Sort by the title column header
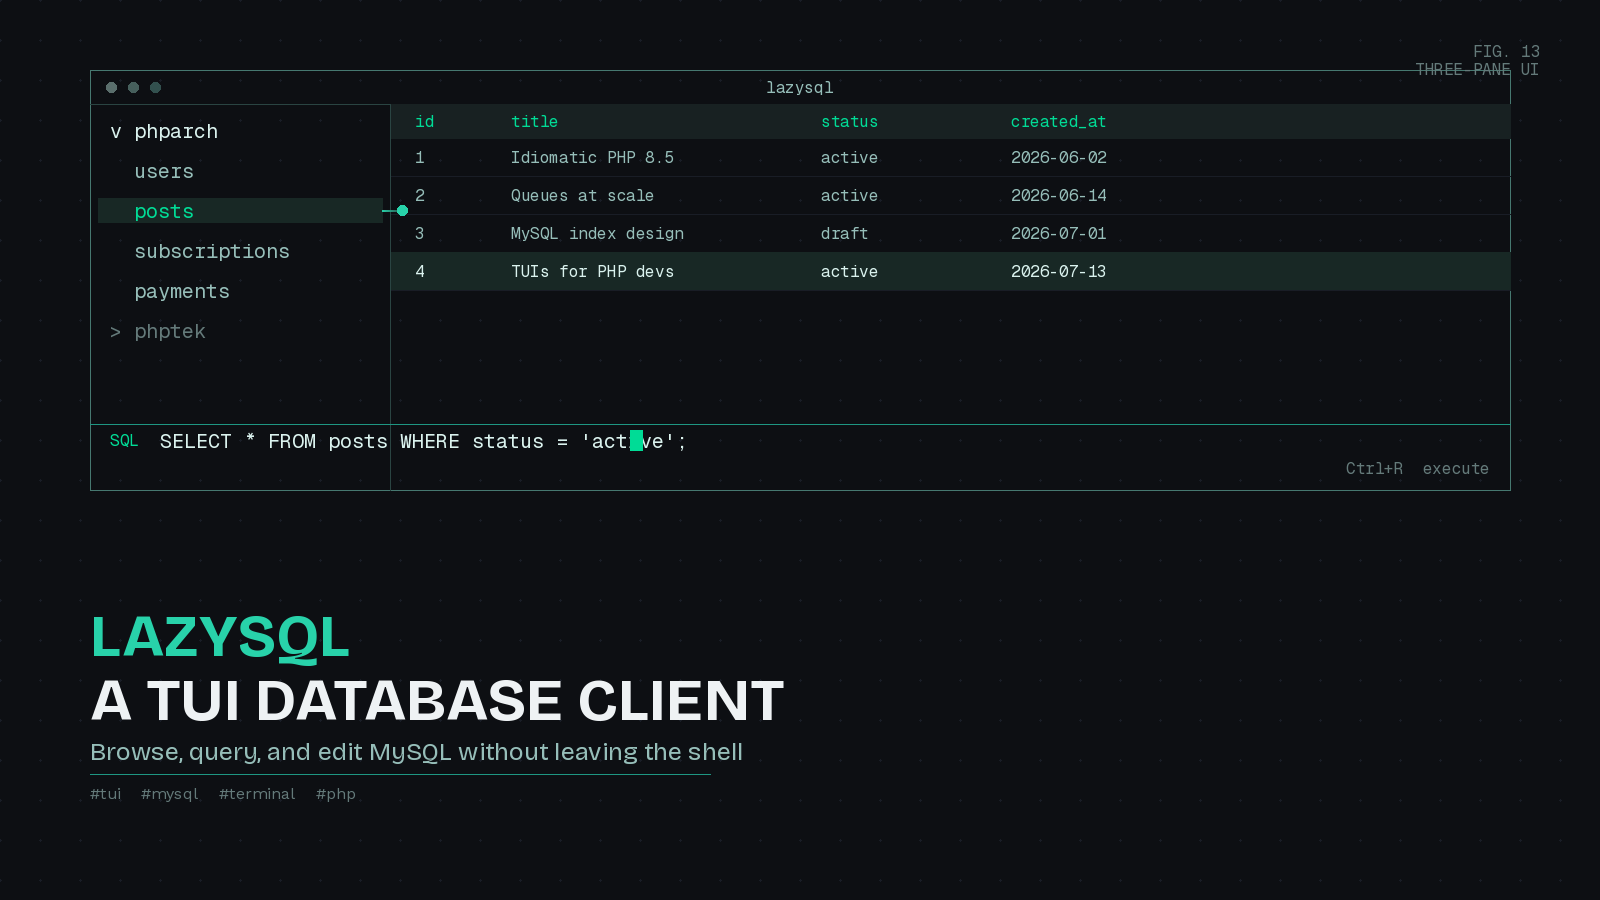This screenshot has height=900, width=1600. tap(534, 122)
